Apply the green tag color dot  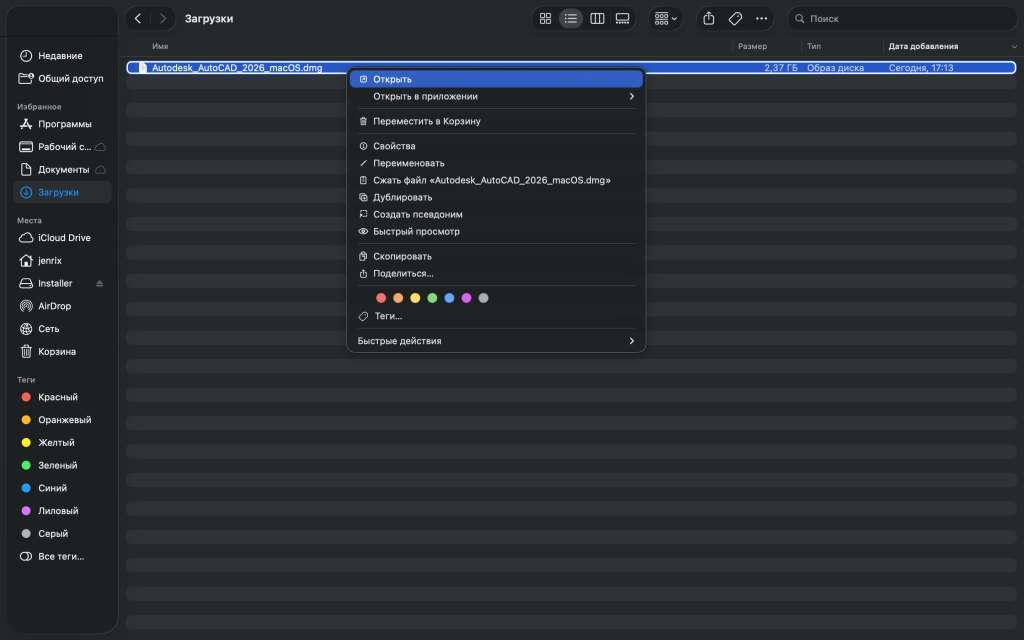click(x=432, y=298)
